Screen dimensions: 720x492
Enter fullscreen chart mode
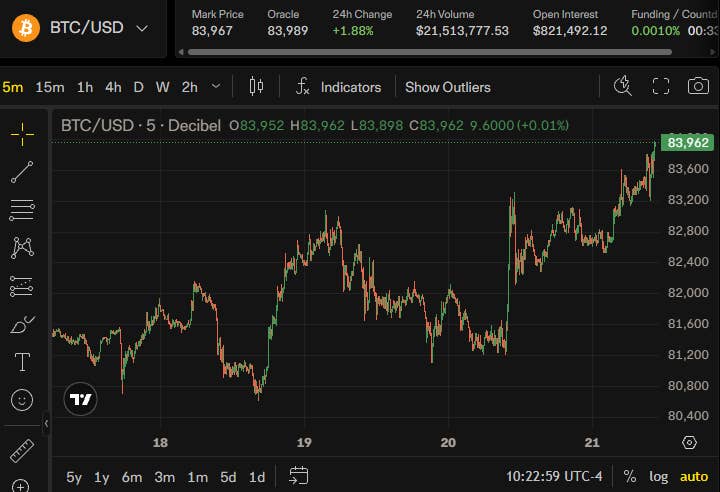661,86
